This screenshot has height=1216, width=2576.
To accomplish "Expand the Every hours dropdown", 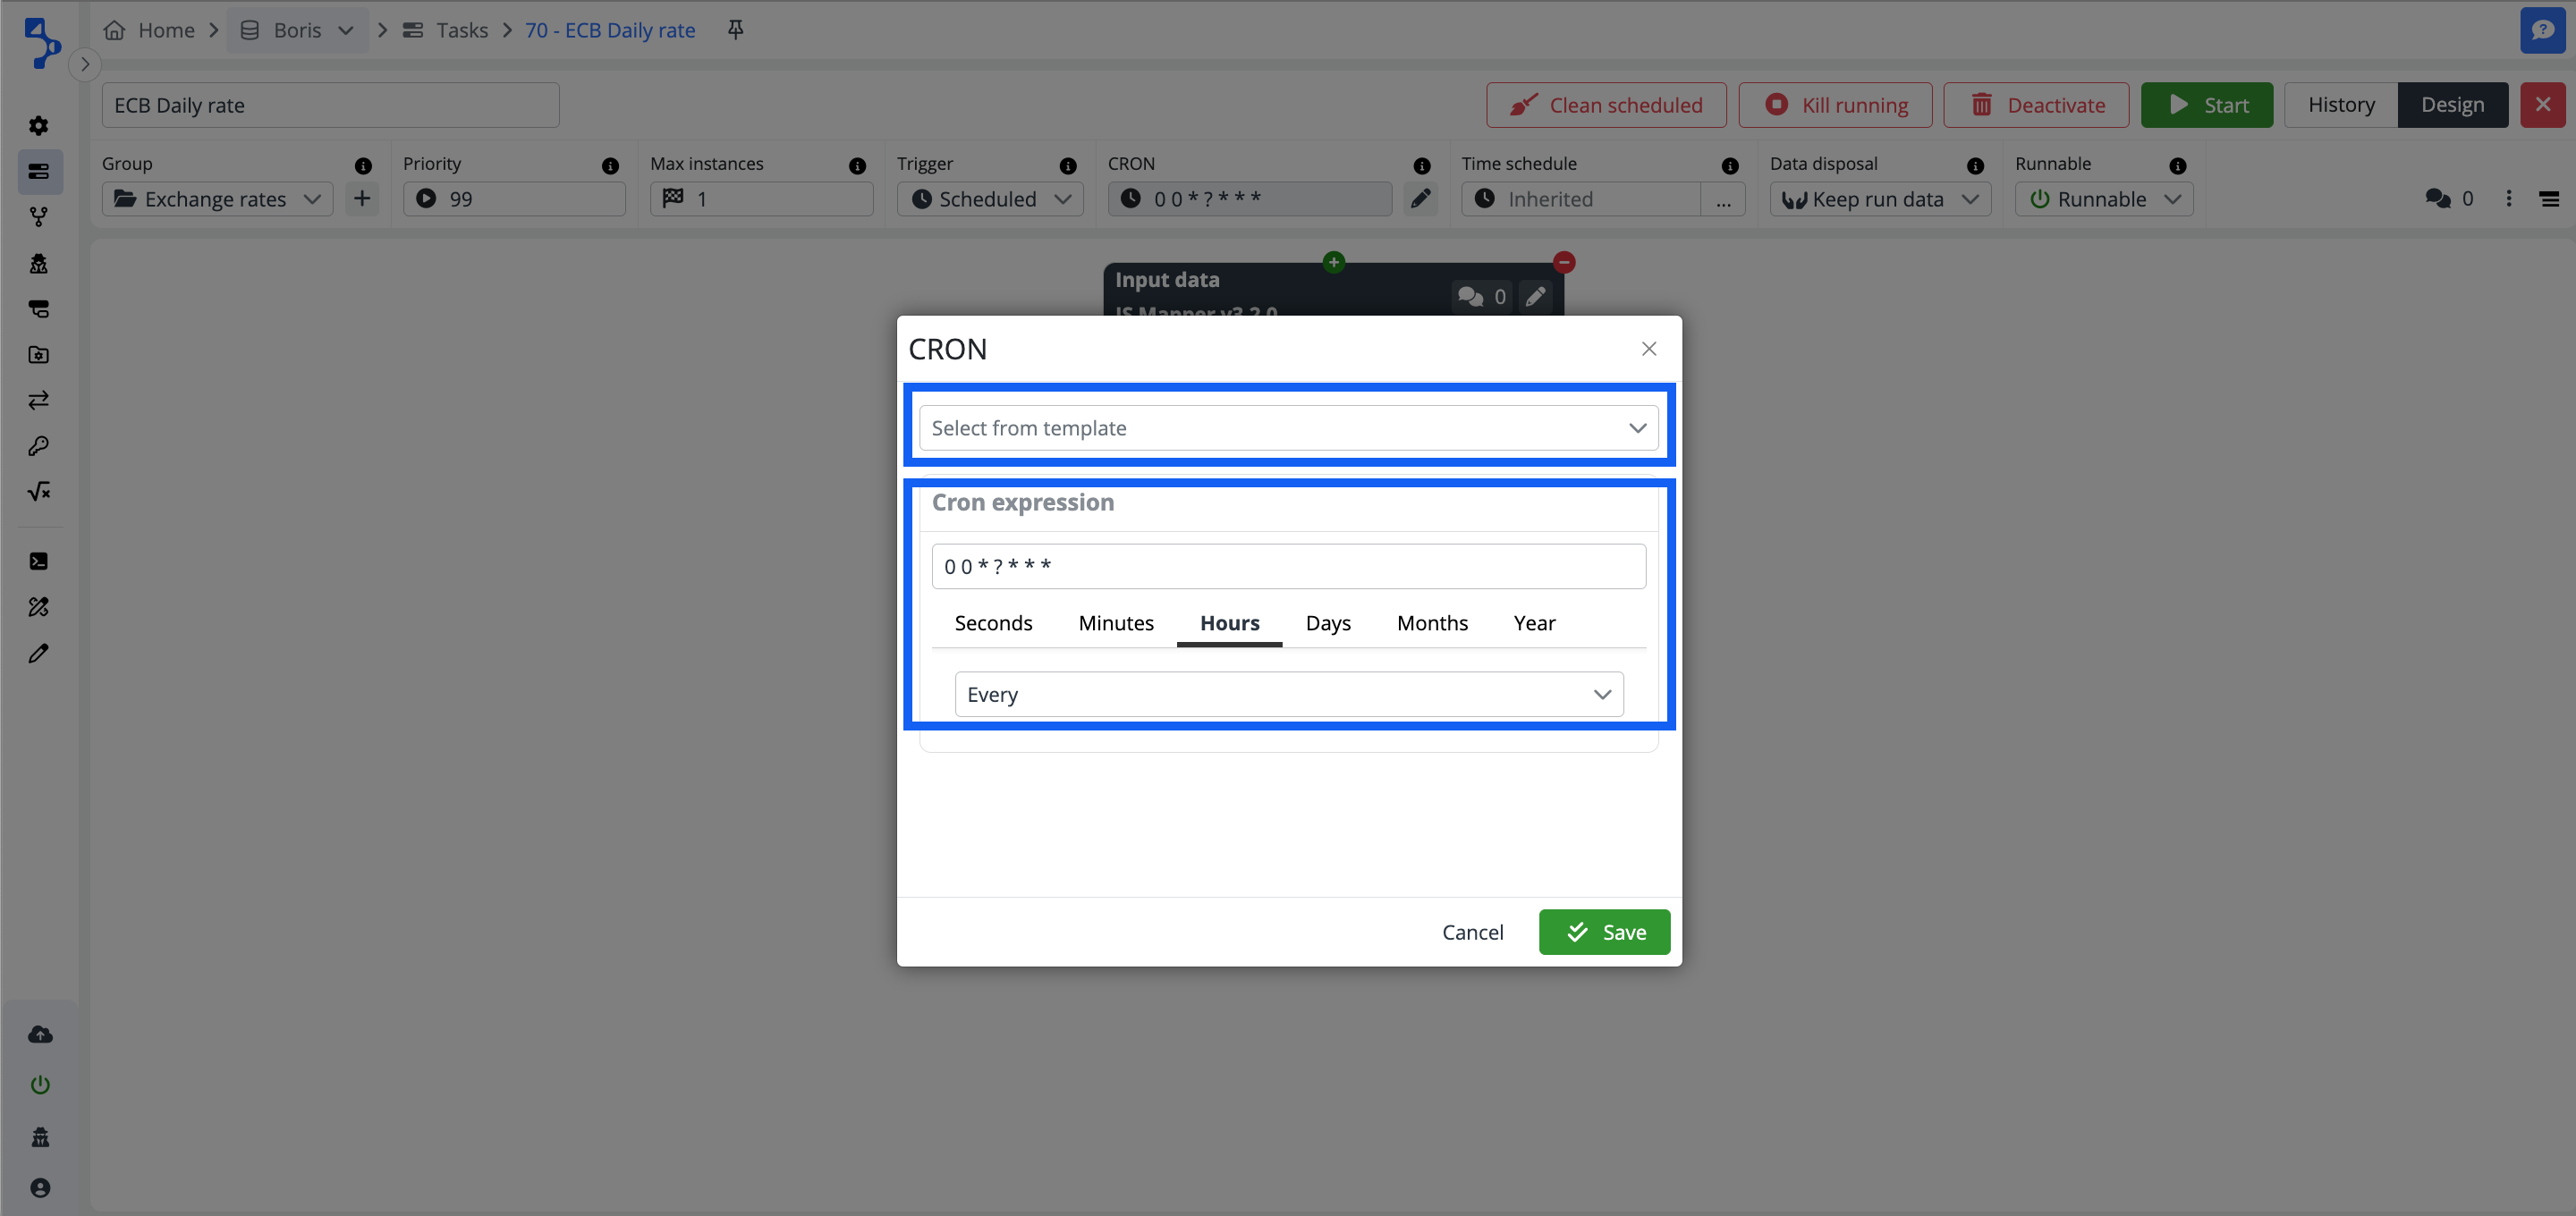I will [1288, 694].
